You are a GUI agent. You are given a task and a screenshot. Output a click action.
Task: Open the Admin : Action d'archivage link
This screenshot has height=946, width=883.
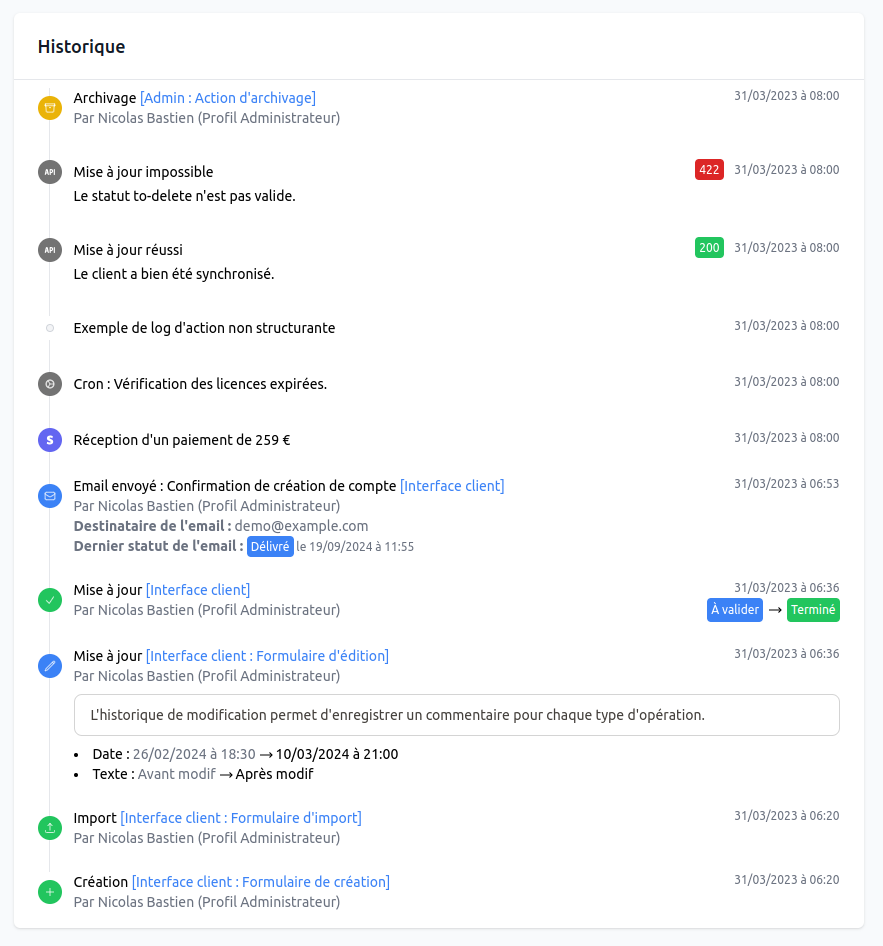click(228, 98)
